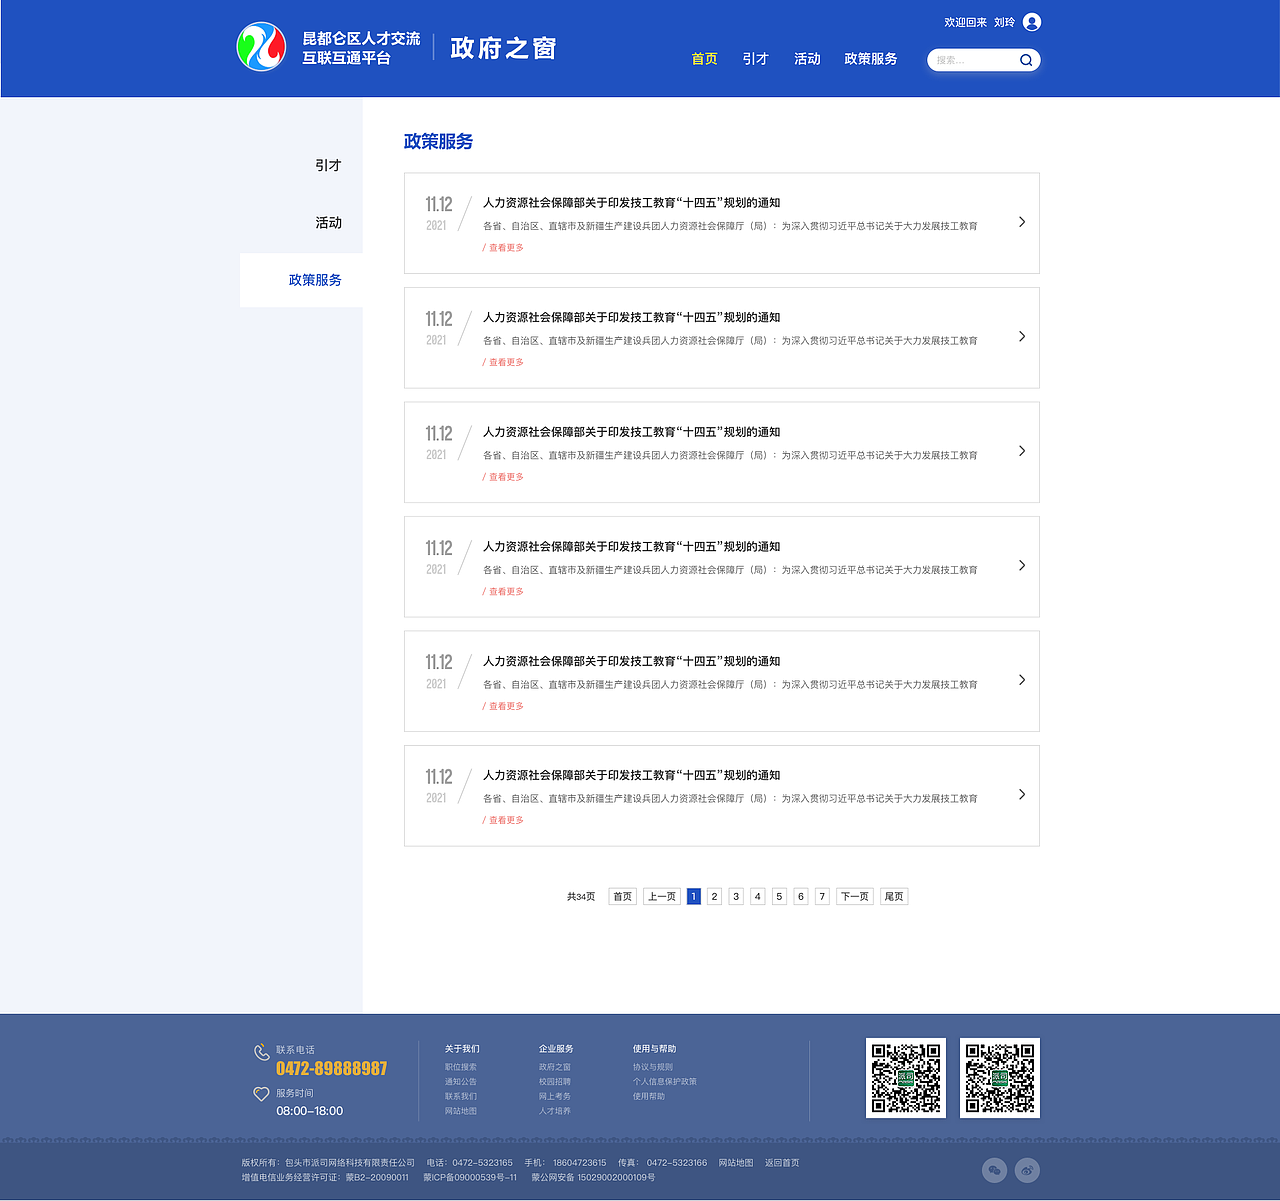The width and height of the screenshot is (1280, 1201).
Task: Switch to the 引才 sidebar tab
Action: (x=328, y=165)
